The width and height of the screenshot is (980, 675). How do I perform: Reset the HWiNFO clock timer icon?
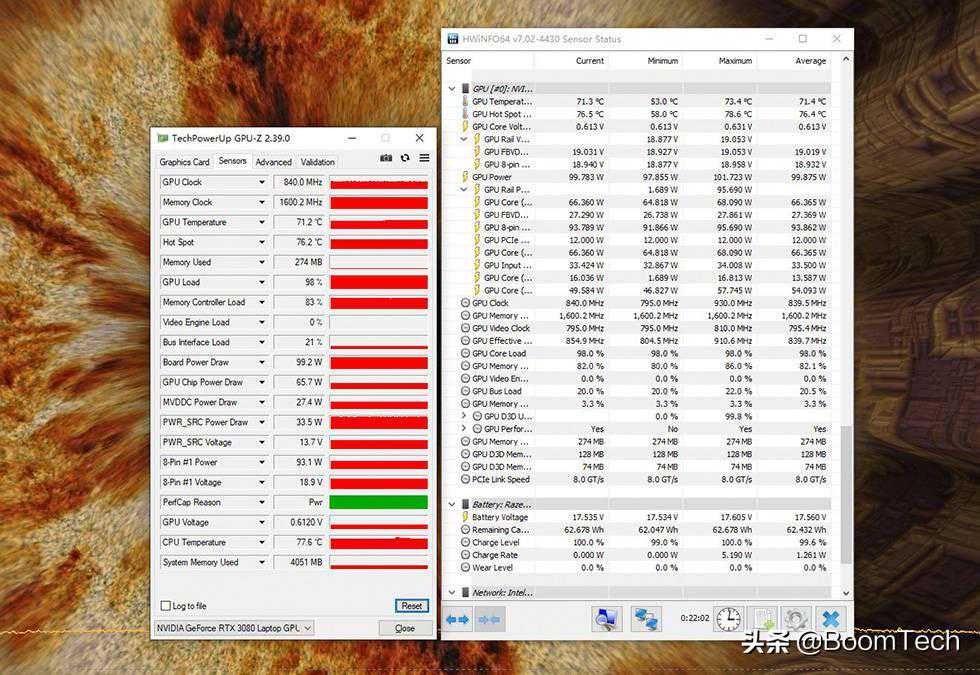pos(729,620)
